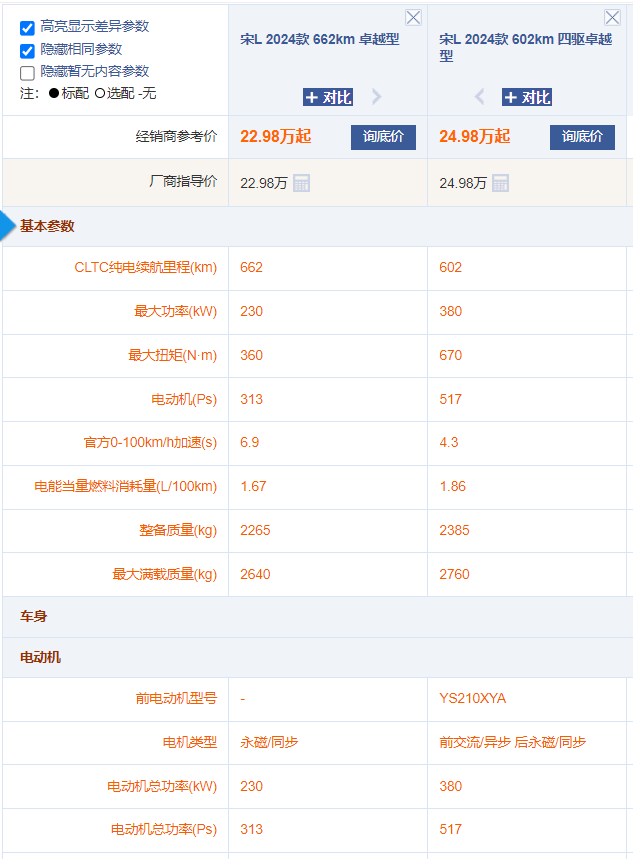Click range value 662
633x859 pixels.
tap(252, 267)
